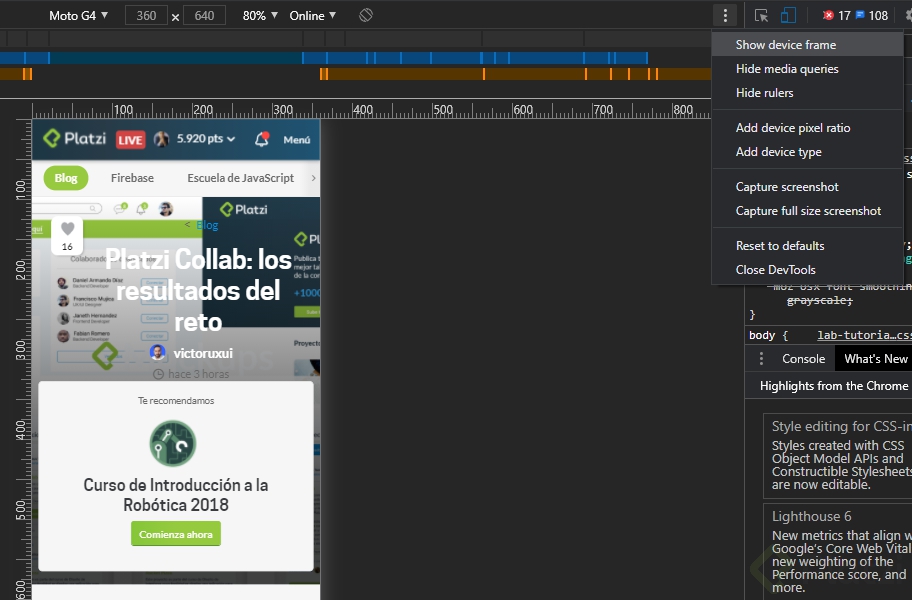Toggle the device toolbar icon
Viewport: 912px width, 600px height.
(x=788, y=16)
